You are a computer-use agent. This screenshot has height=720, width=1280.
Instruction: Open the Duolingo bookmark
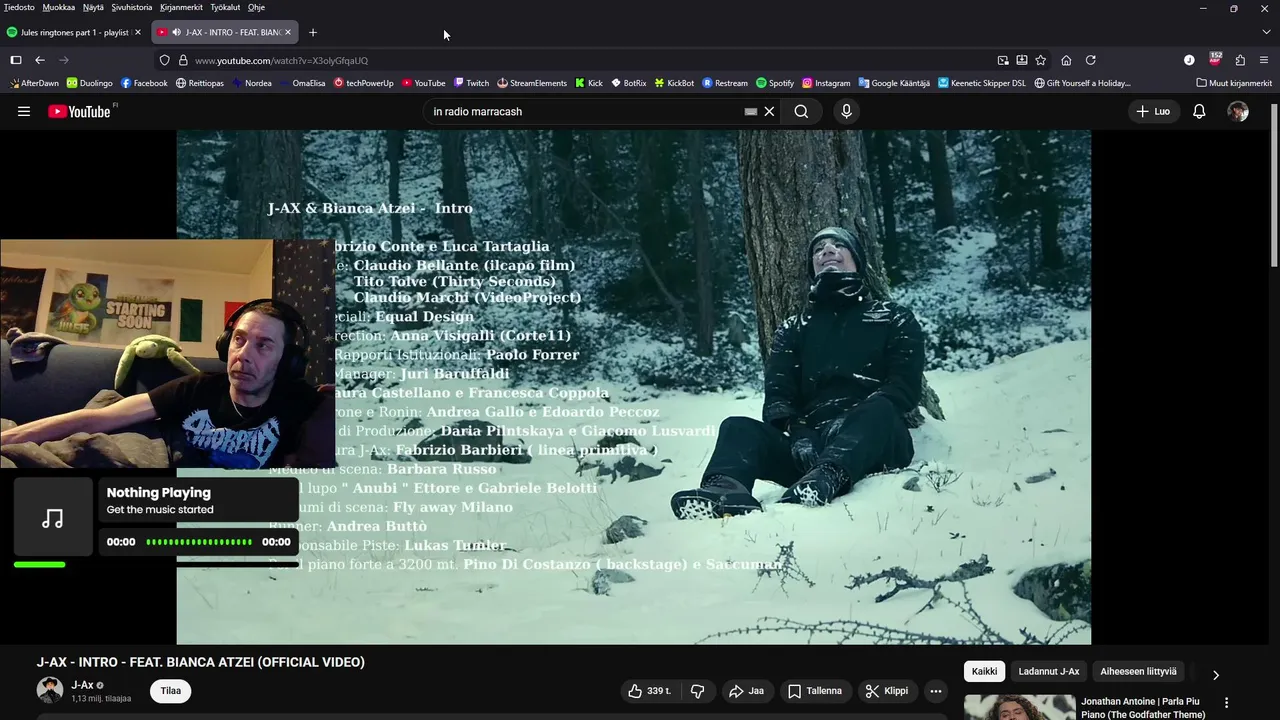click(x=90, y=83)
